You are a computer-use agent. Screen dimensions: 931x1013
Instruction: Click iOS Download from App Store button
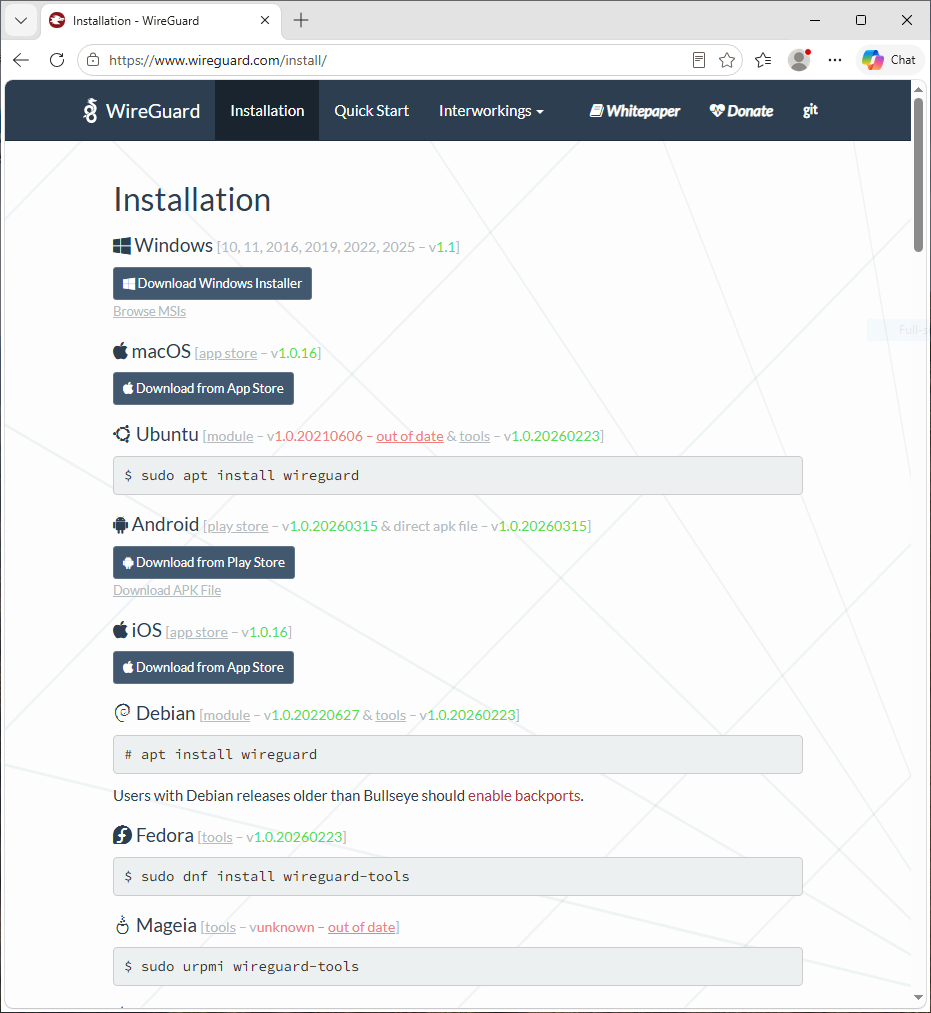[x=204, y=667]
